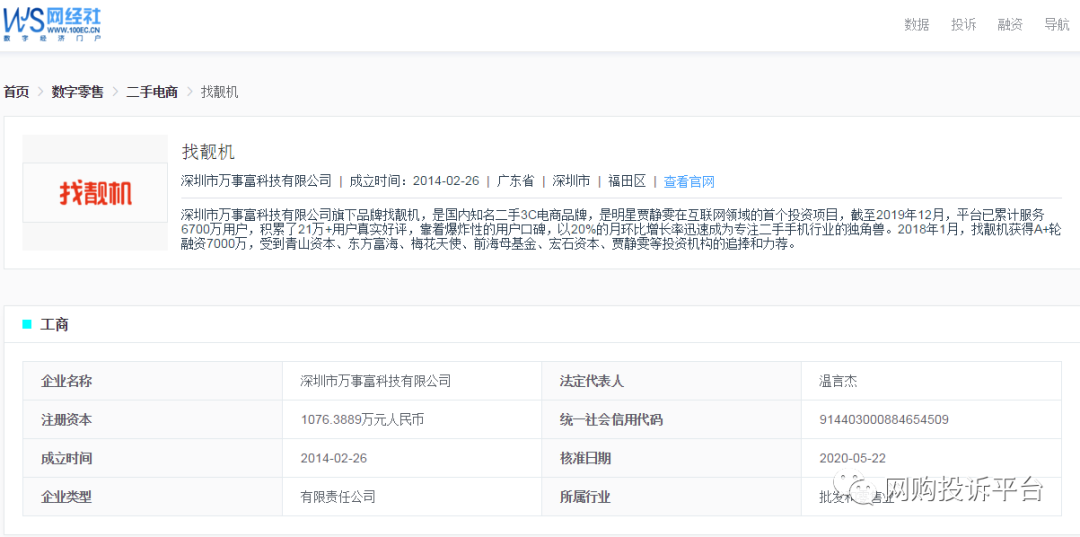1080x537 pixels.
Task: Click 广东省 location text
Action: 515,182
